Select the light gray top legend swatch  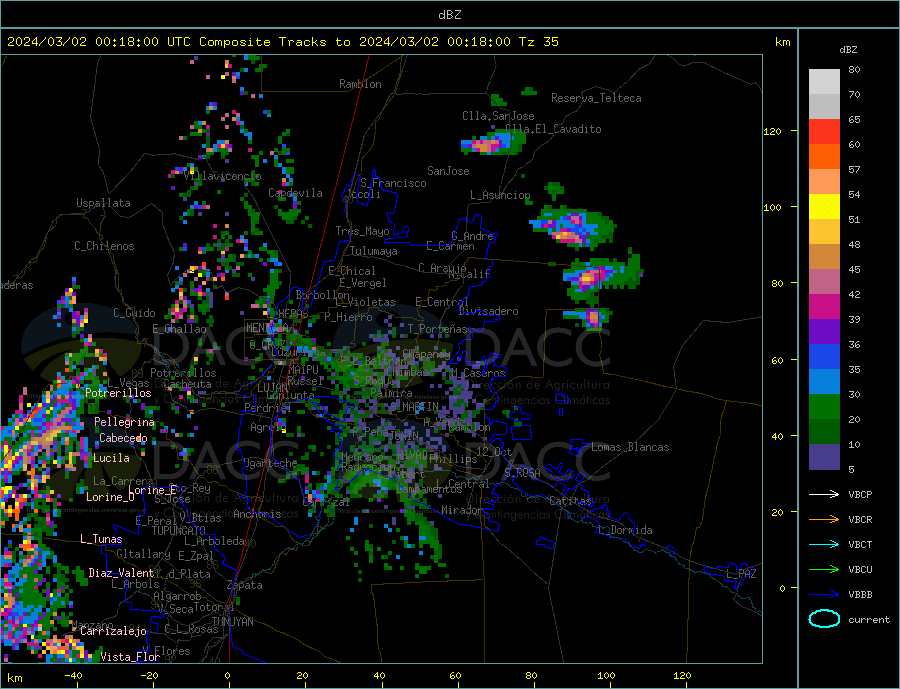click(824, 82)
